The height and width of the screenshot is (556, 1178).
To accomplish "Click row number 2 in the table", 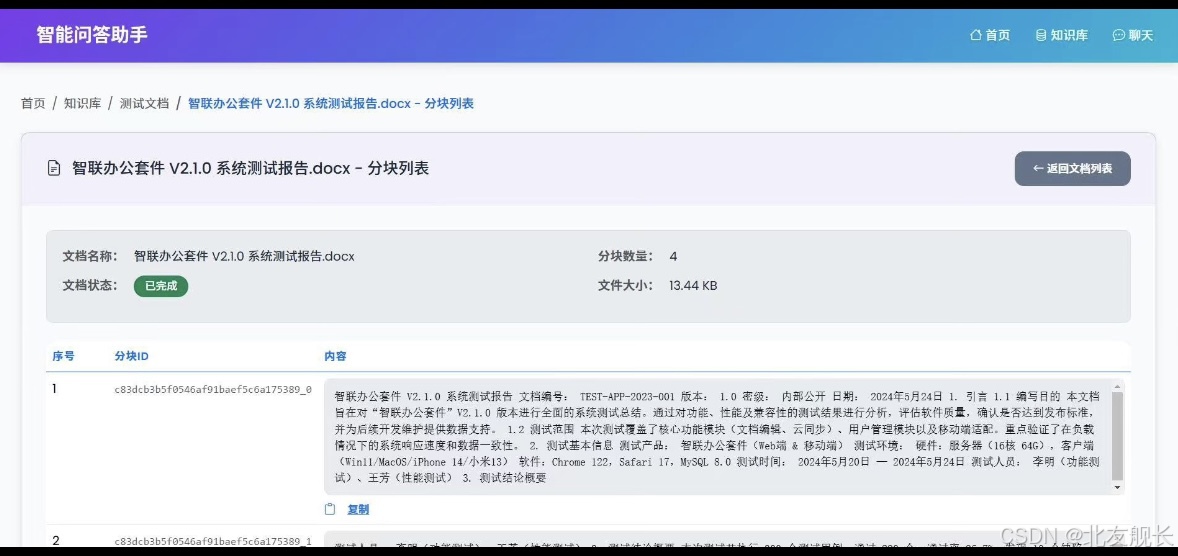I will tap(56, 540).
